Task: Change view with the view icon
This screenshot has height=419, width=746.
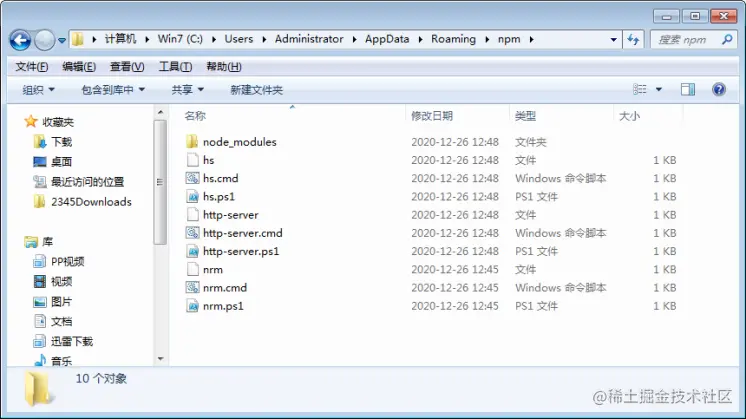Action: [639, 89]
